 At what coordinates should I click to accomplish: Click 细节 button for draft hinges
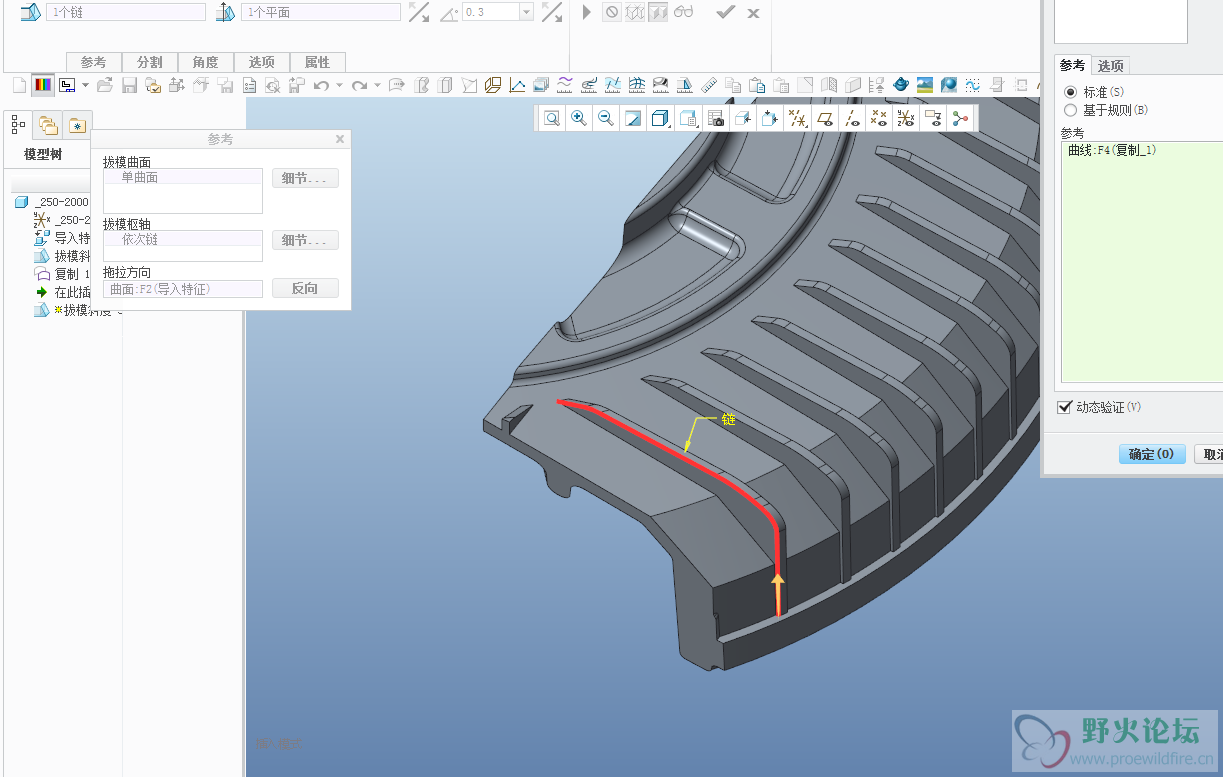click(305, 240)
